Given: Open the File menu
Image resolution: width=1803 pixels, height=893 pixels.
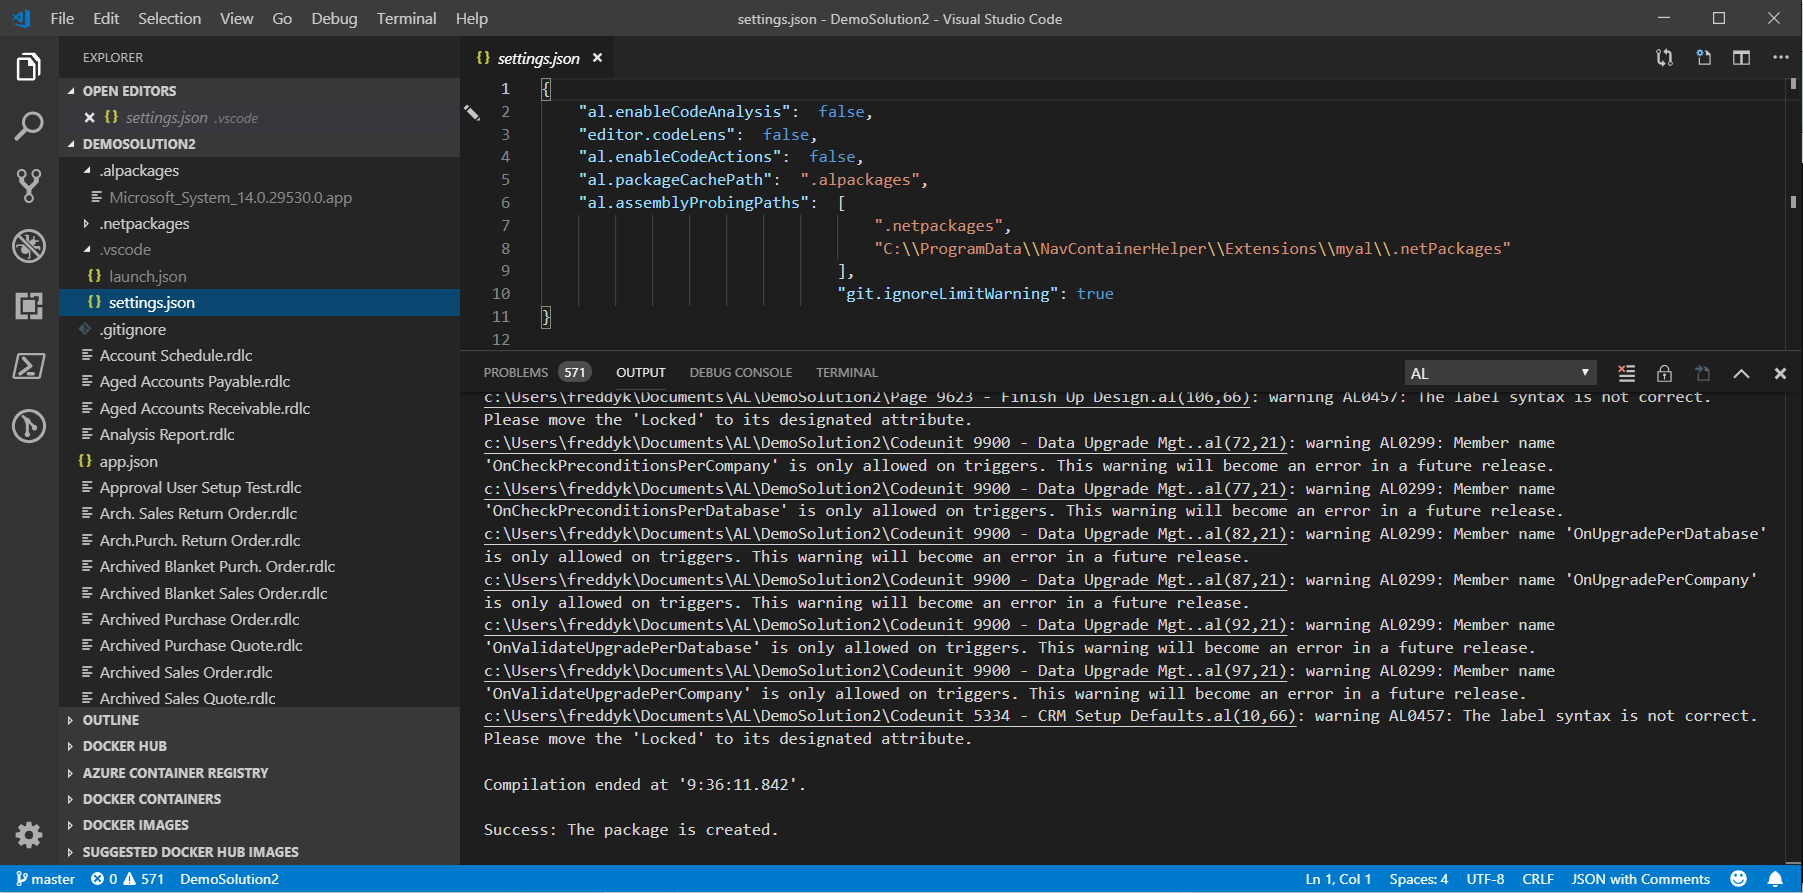Looking at the screenshot, I should click(62, 18).
